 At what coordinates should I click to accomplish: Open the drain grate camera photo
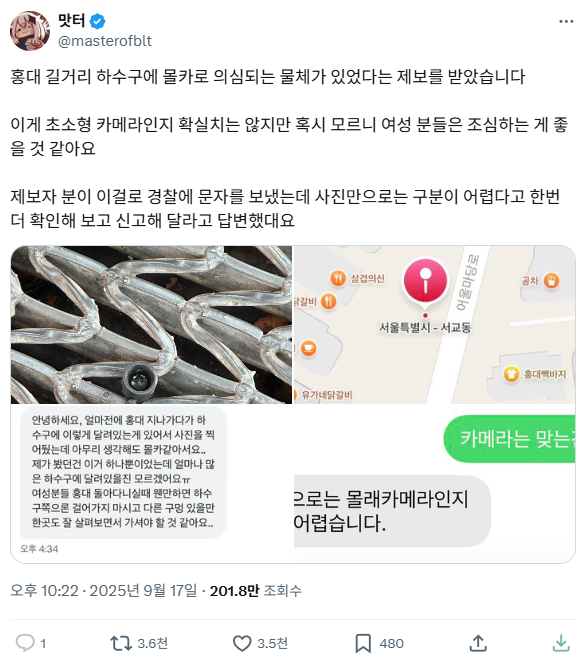point(151,325)
